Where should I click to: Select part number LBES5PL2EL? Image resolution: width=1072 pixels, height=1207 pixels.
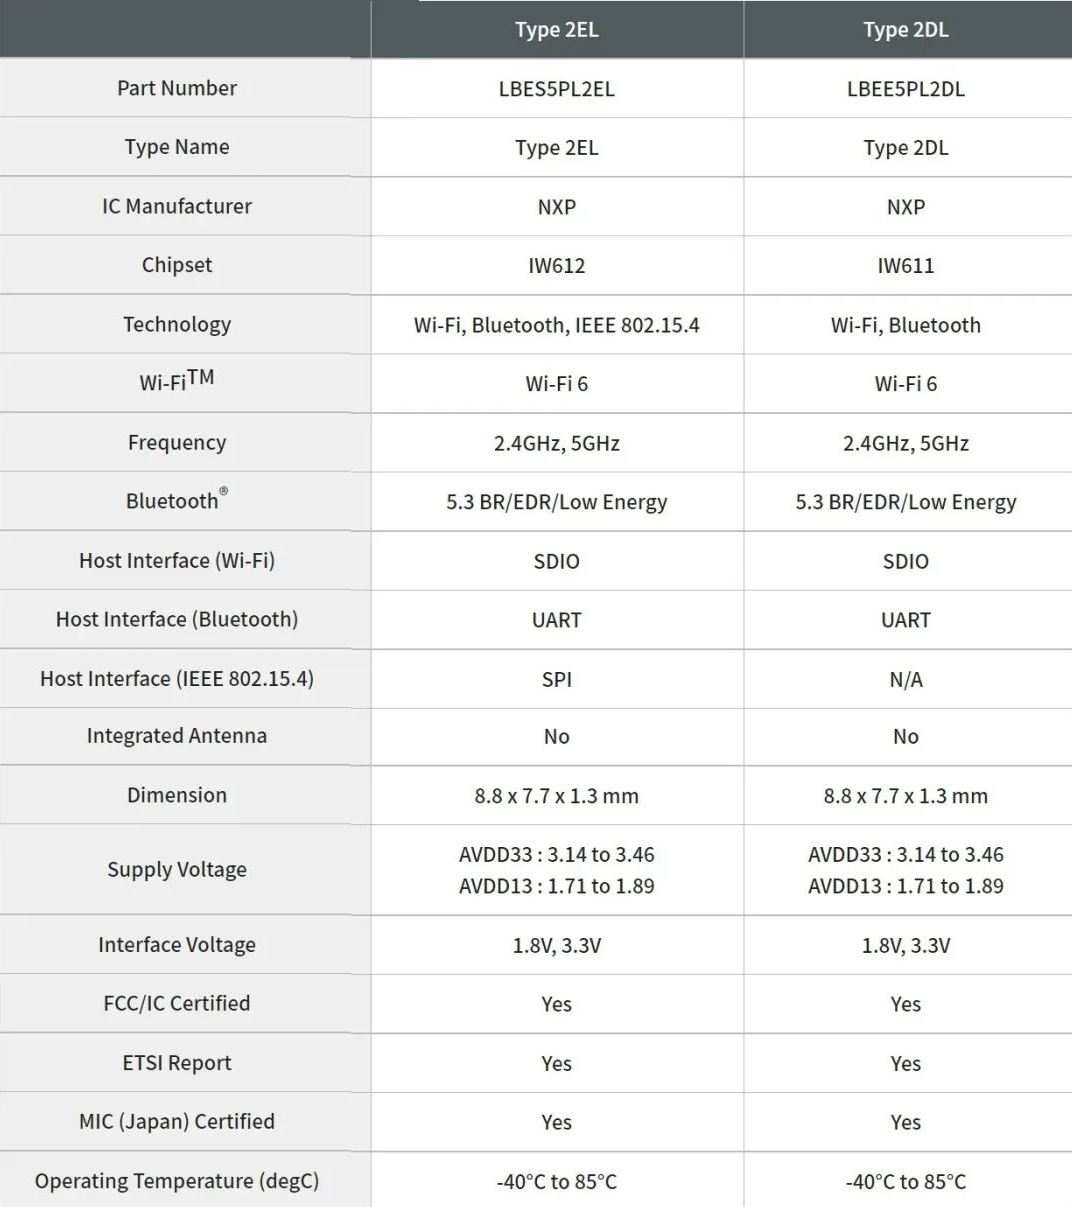click(557, 89)
